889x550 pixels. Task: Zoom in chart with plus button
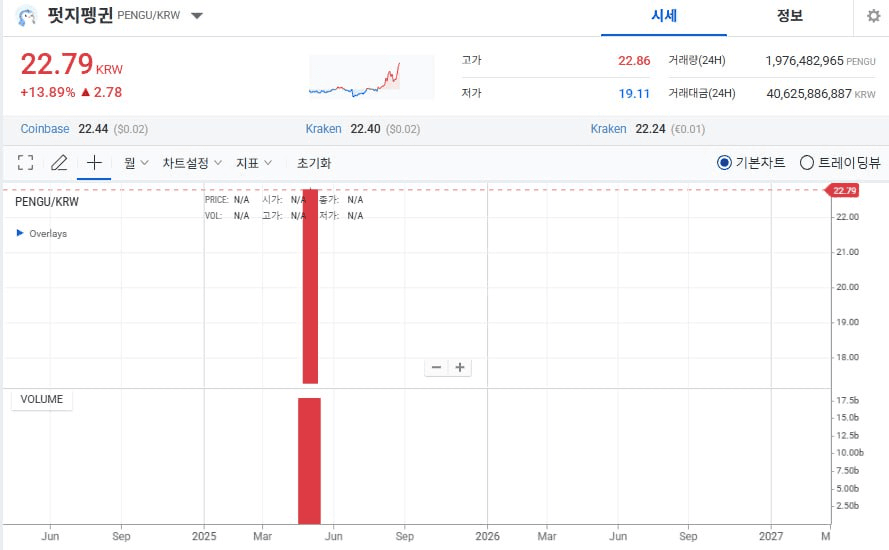pyautogui.click(x=460, y=367)
